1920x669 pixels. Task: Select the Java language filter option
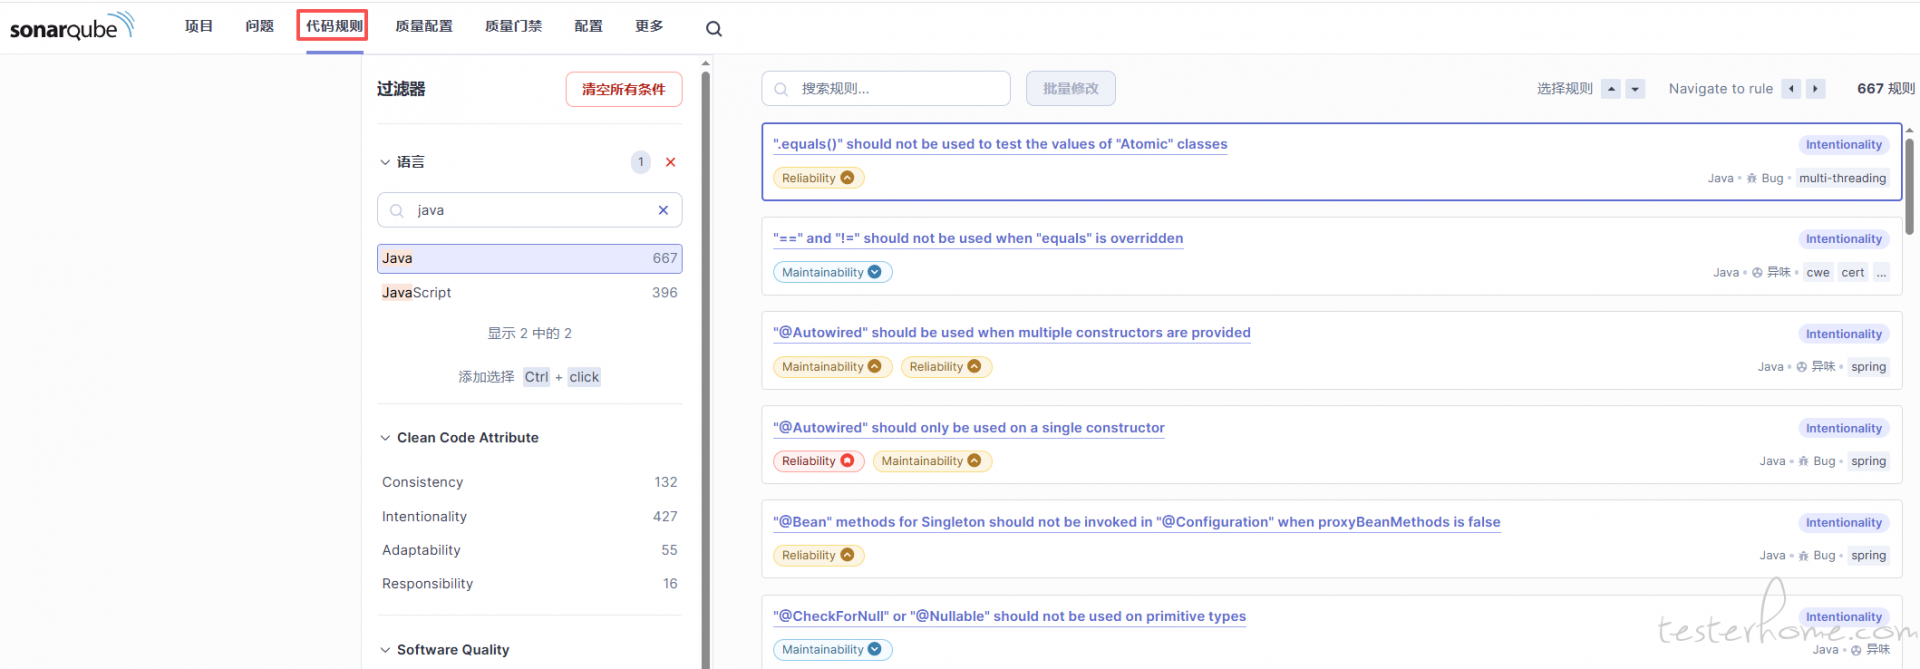[x=529, y=258]
